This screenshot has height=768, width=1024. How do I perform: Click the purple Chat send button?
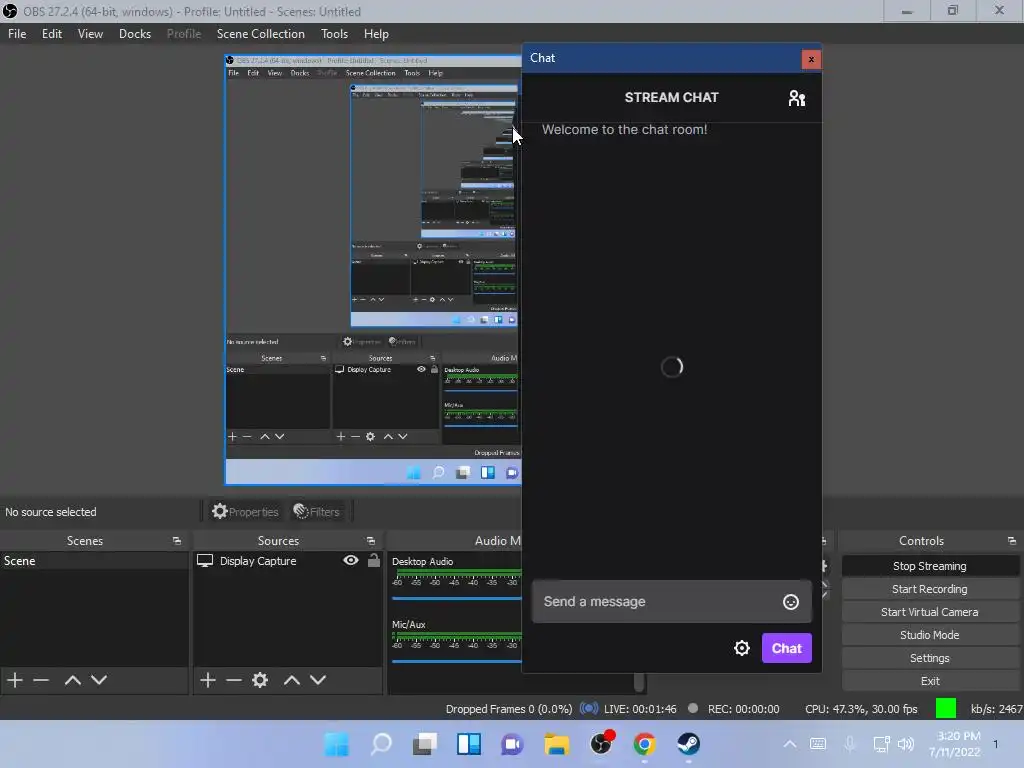click(786, 648)
